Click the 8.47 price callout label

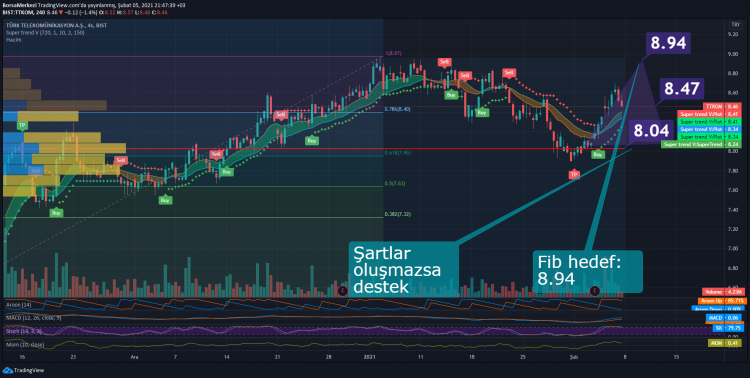(x=682, y=89)
